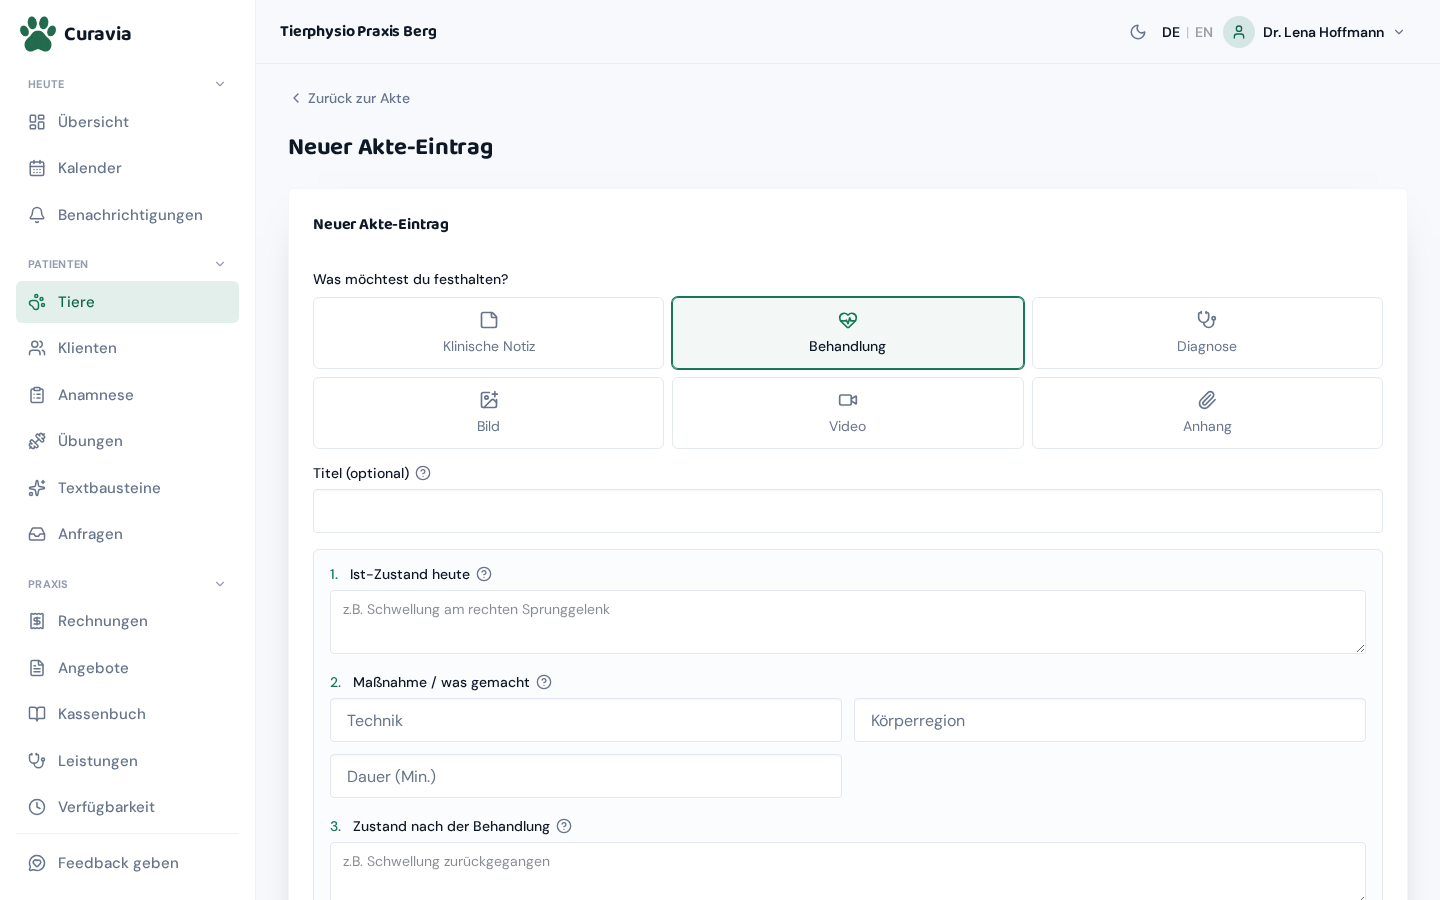Screen dimensions: 1440x900
Task: Click the Verfügbarkeit clock icon
Action: (37, 807)
